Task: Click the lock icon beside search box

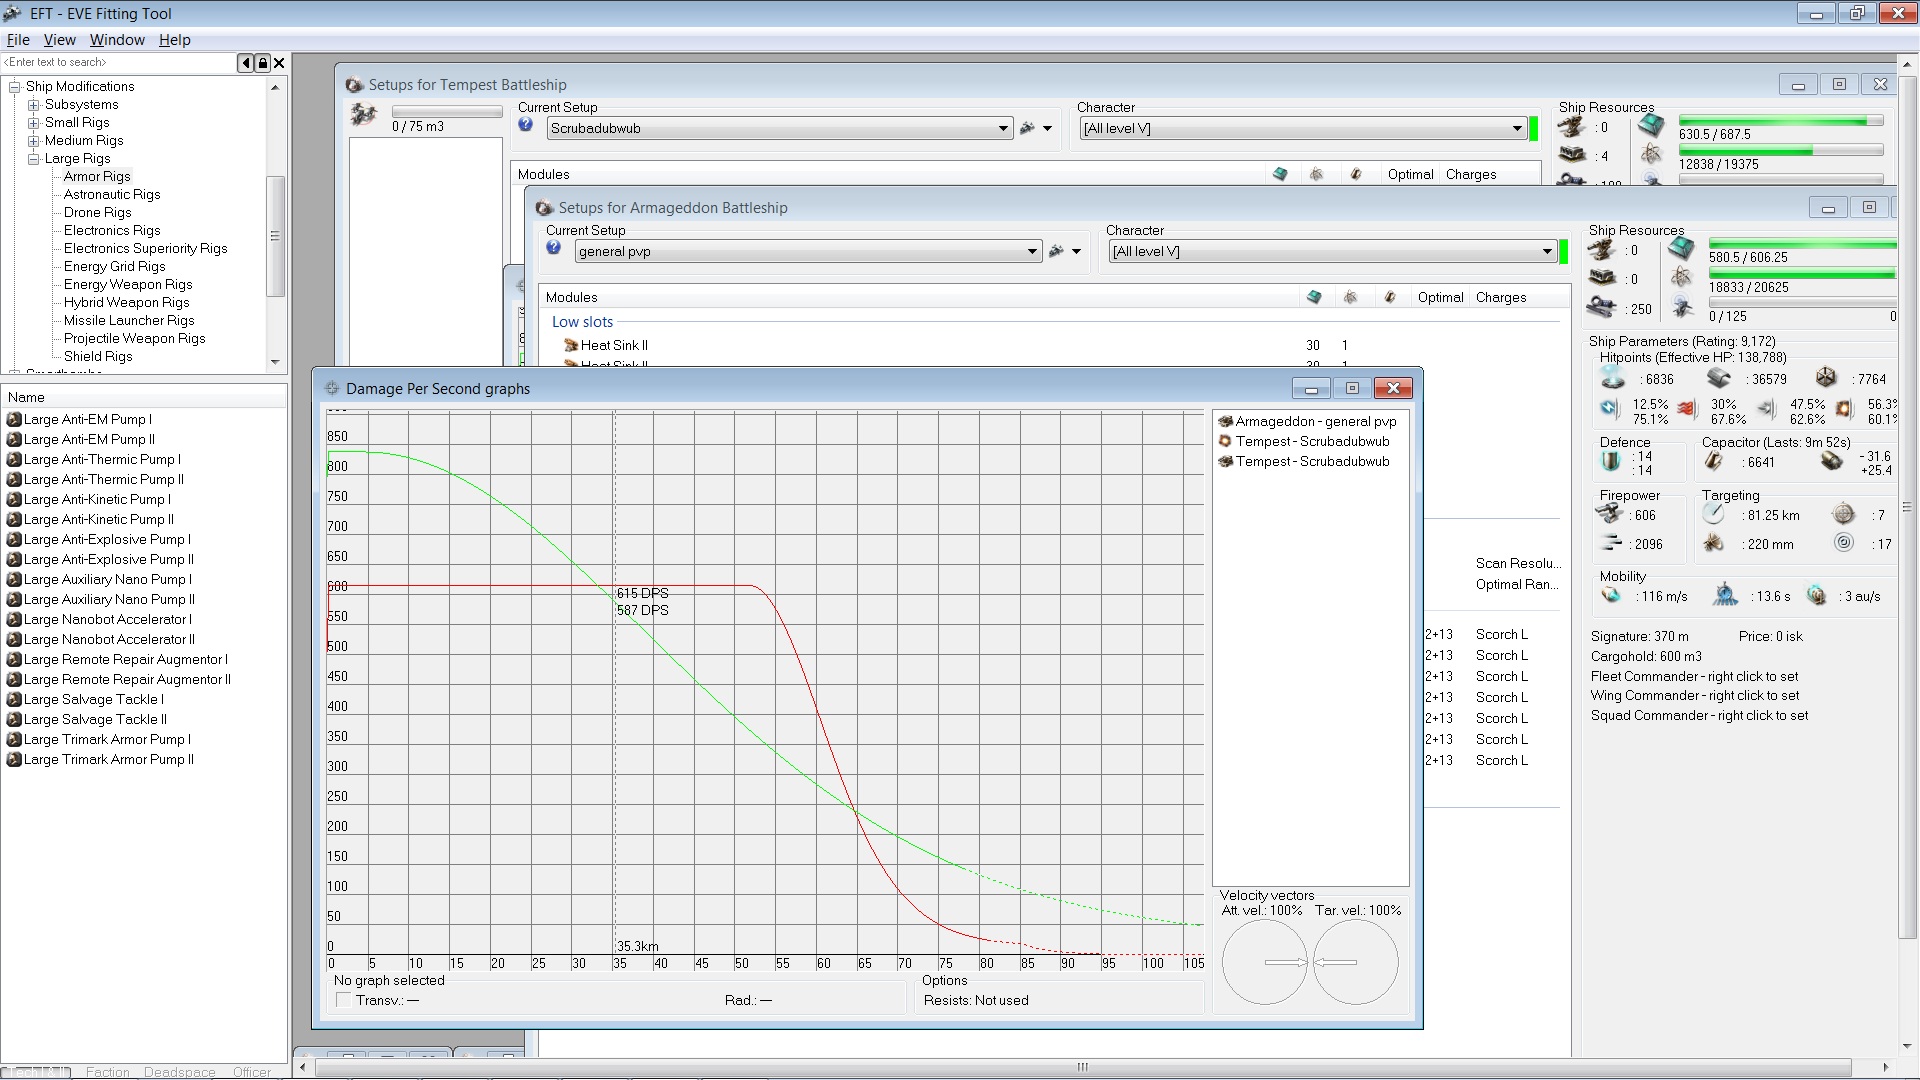Action: 263,63
